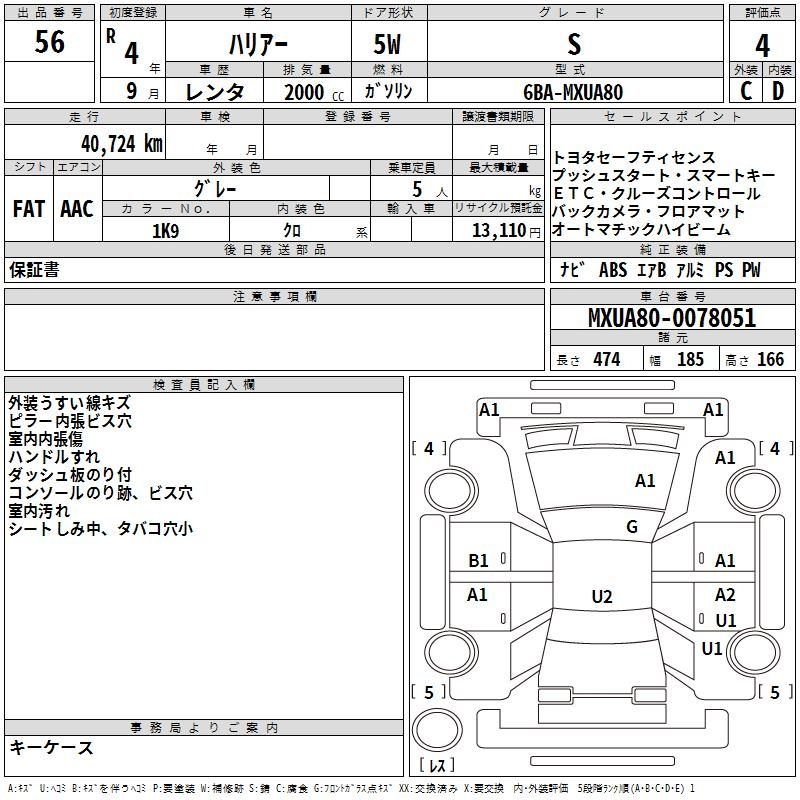Screen dimensions: 800x800
Task: Select the rear-right tire rating [5]
Action: tap(775, 692)
